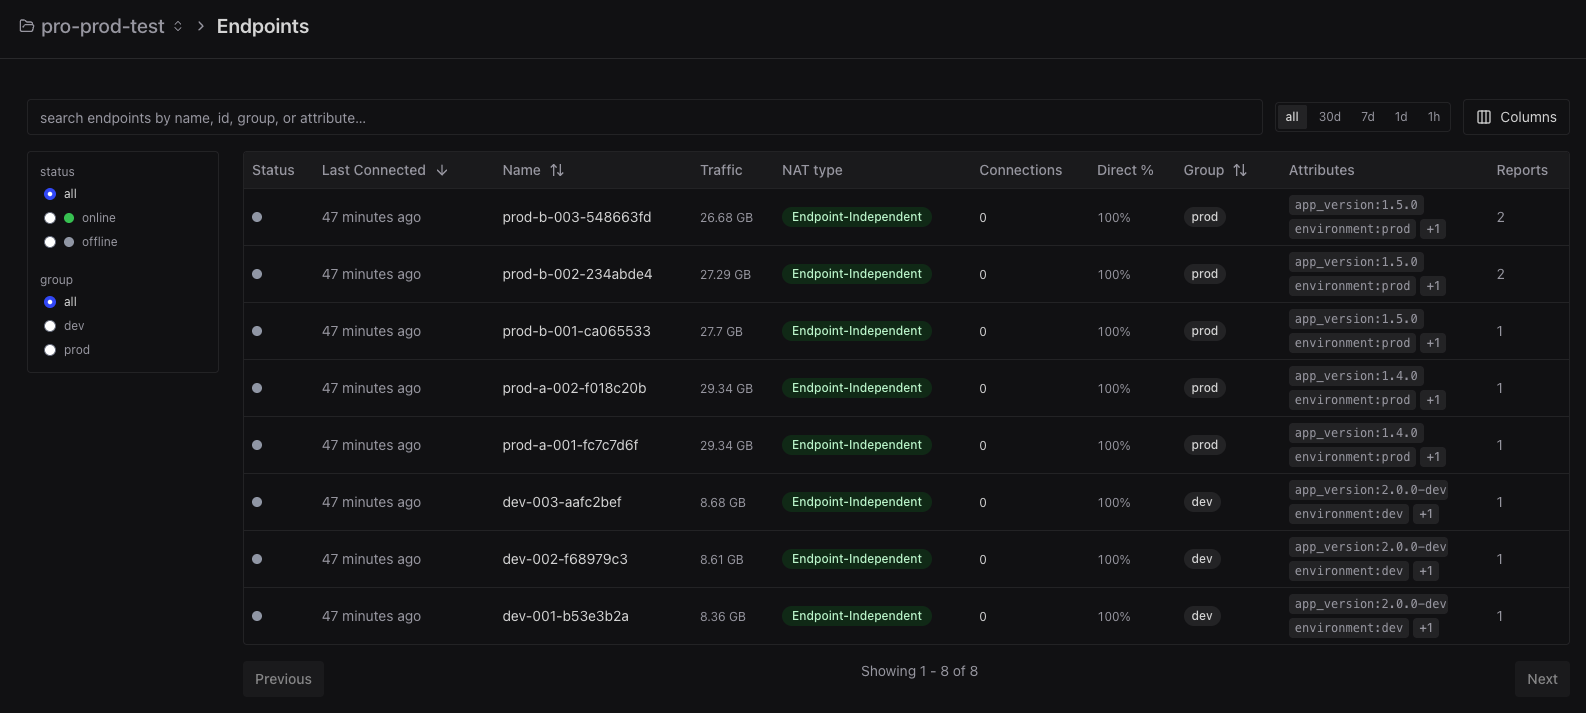Open endpoint prod-a-002-f018c20b
Screen dimensions: 1586x713
(574, 388)
